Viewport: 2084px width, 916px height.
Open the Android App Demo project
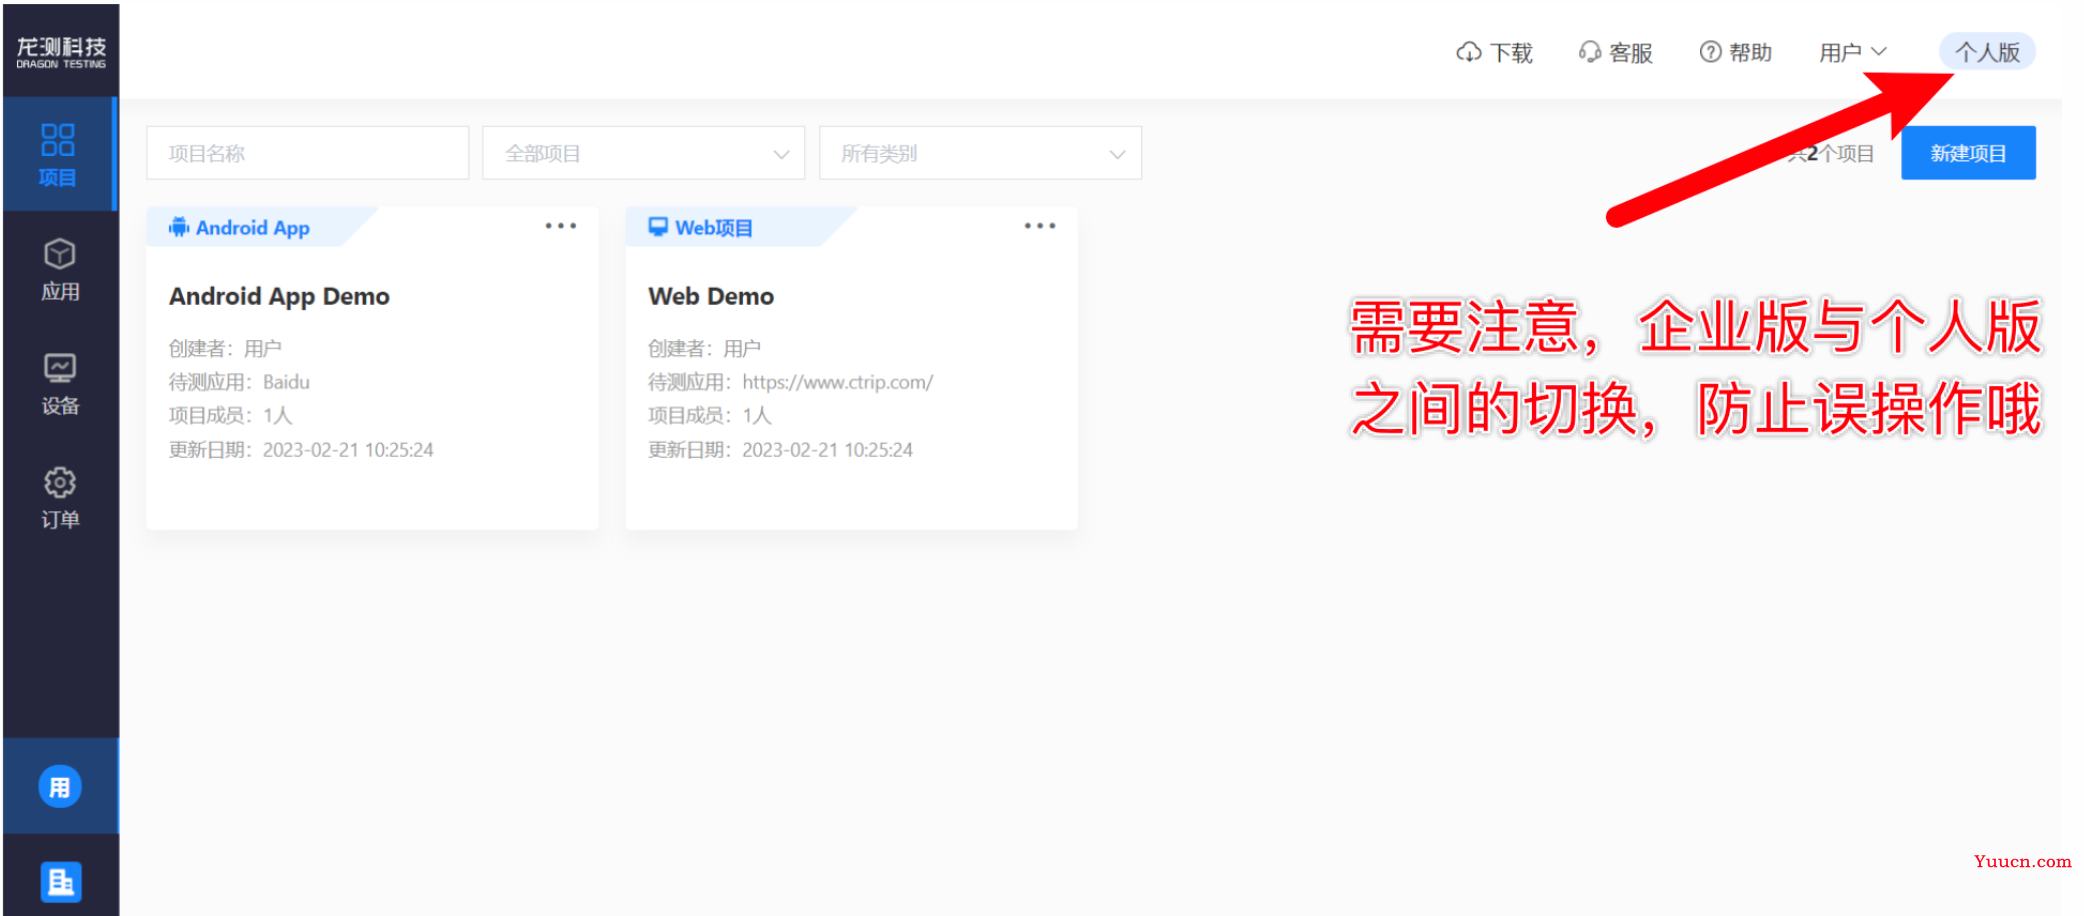(279, 297)
